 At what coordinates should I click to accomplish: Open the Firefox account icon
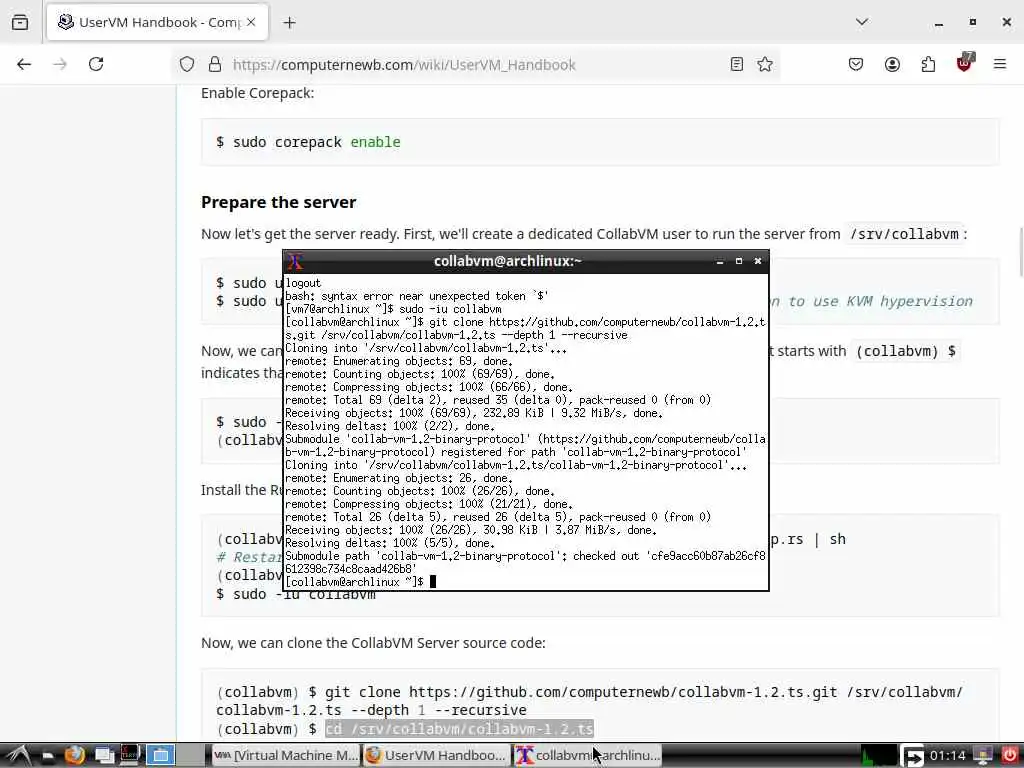[892, 64]
